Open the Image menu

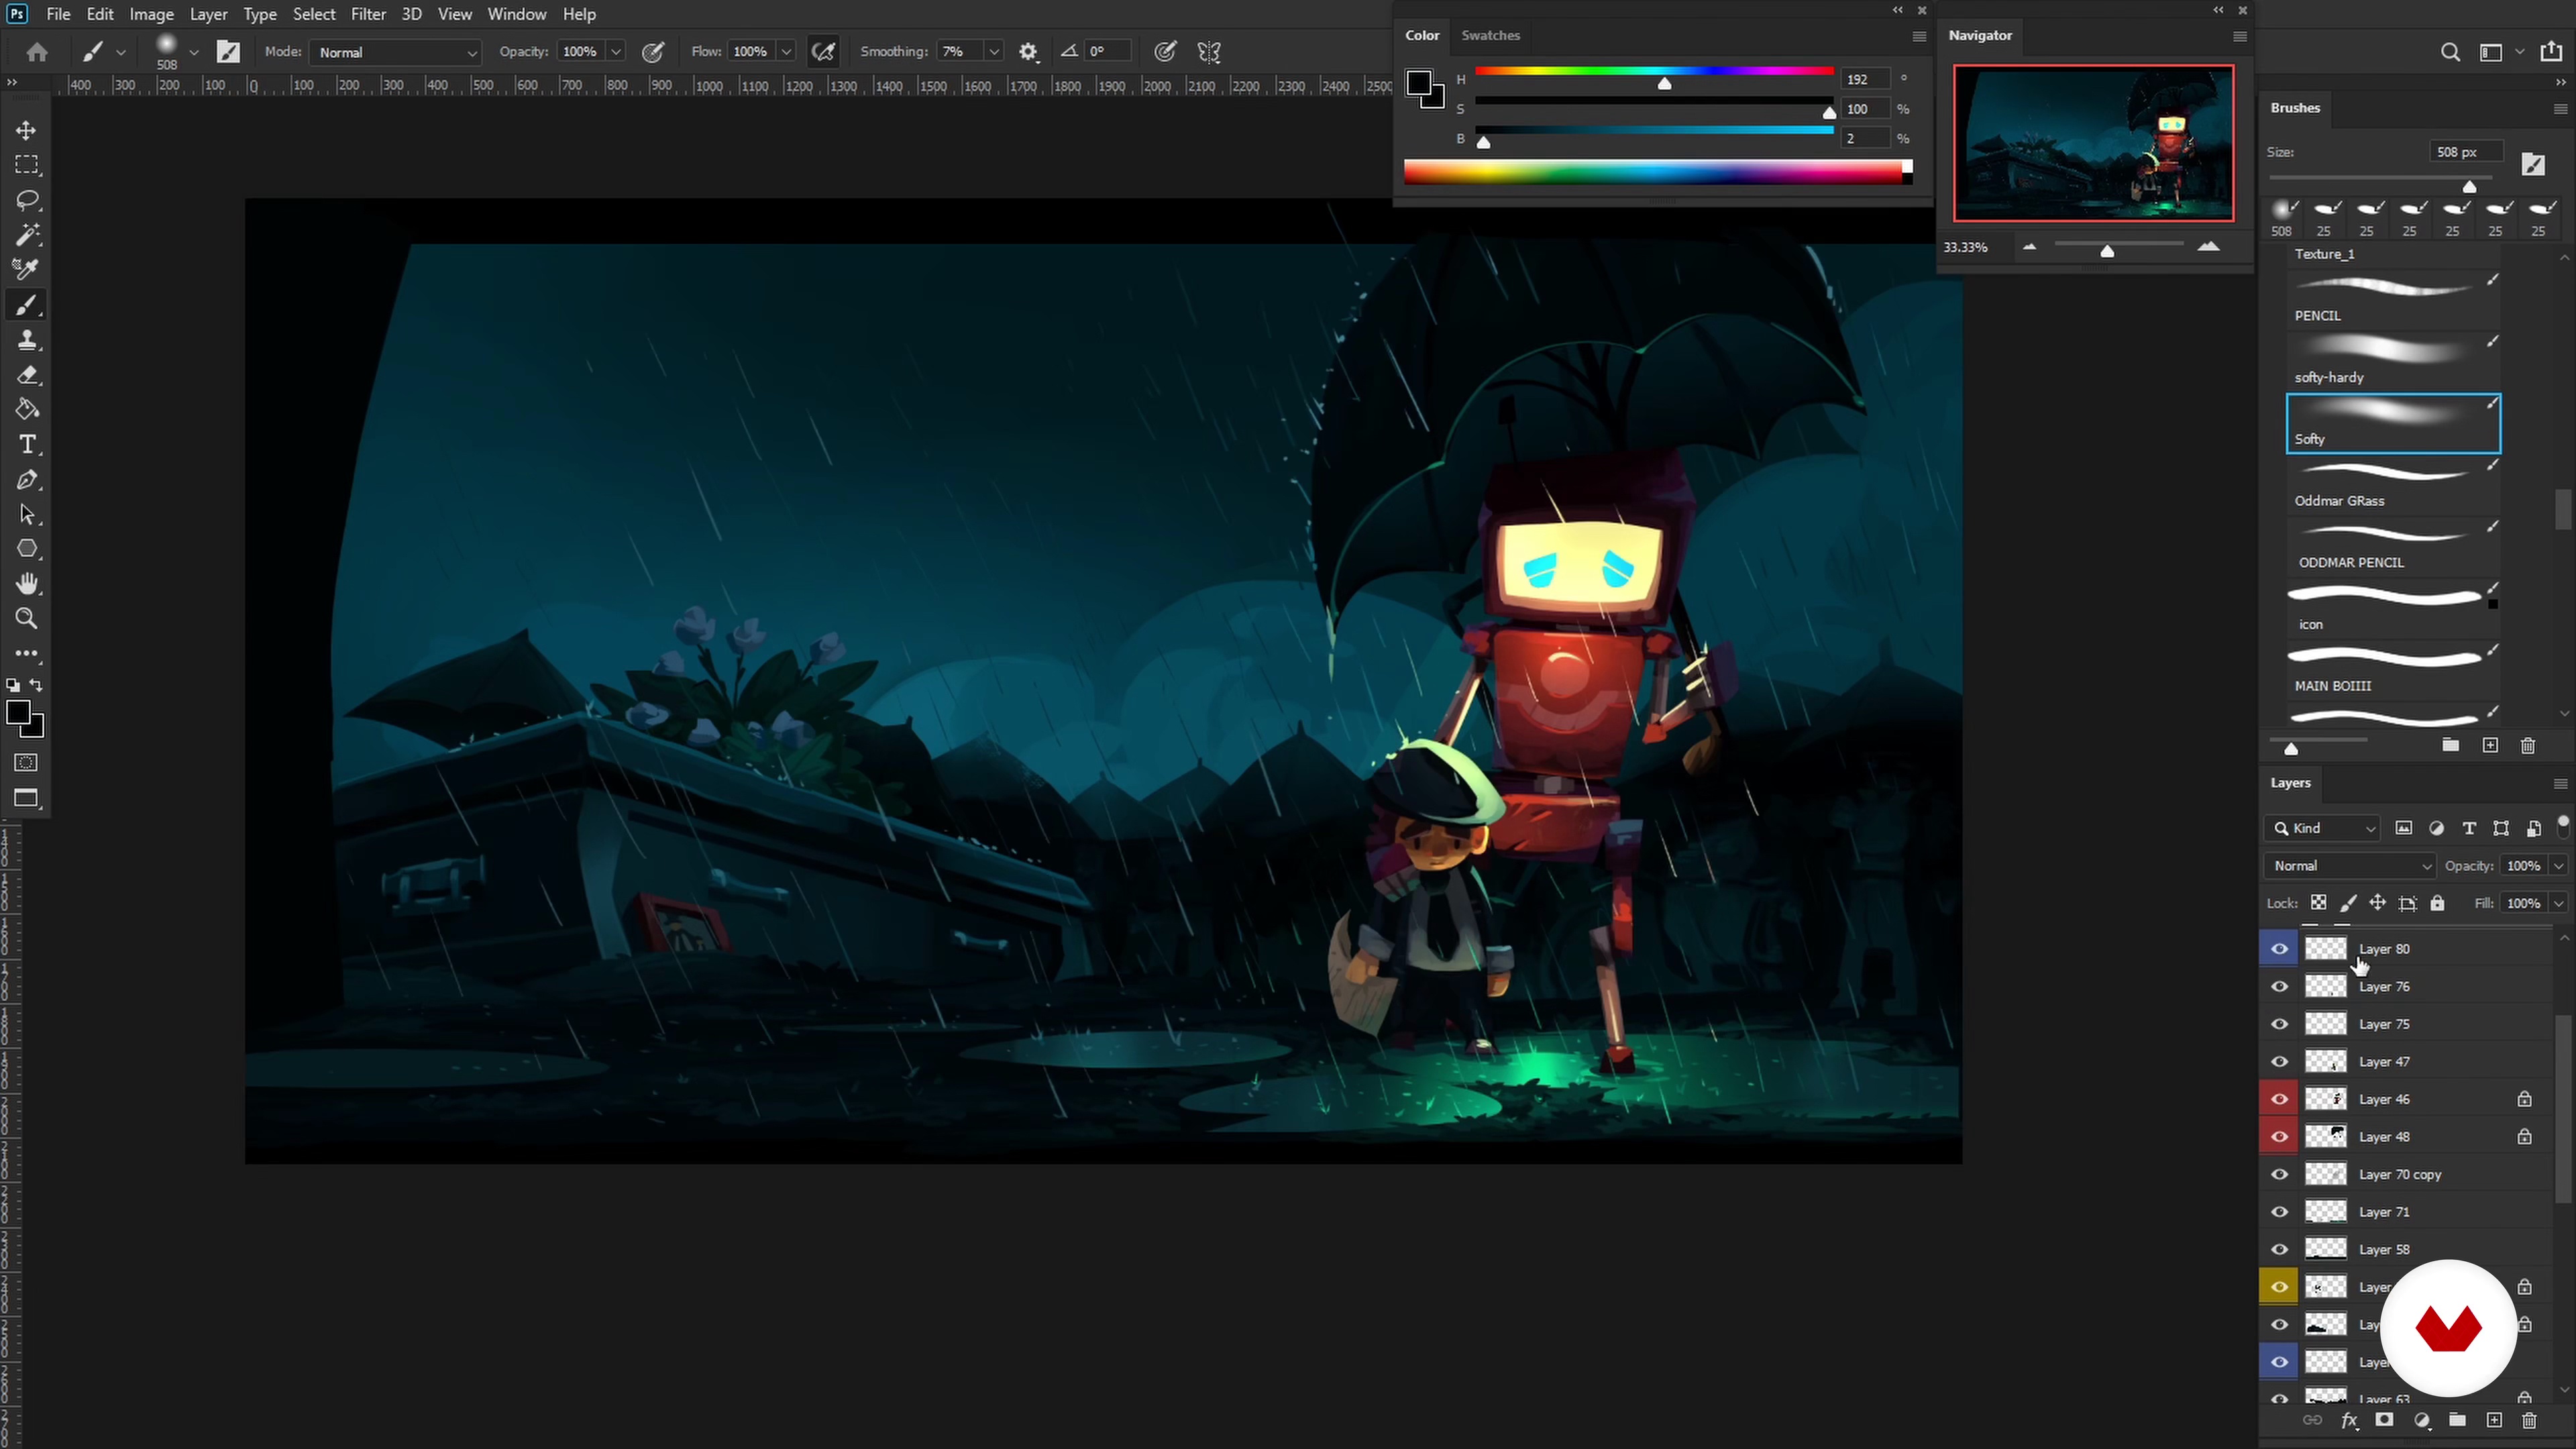tap(152, 14)
